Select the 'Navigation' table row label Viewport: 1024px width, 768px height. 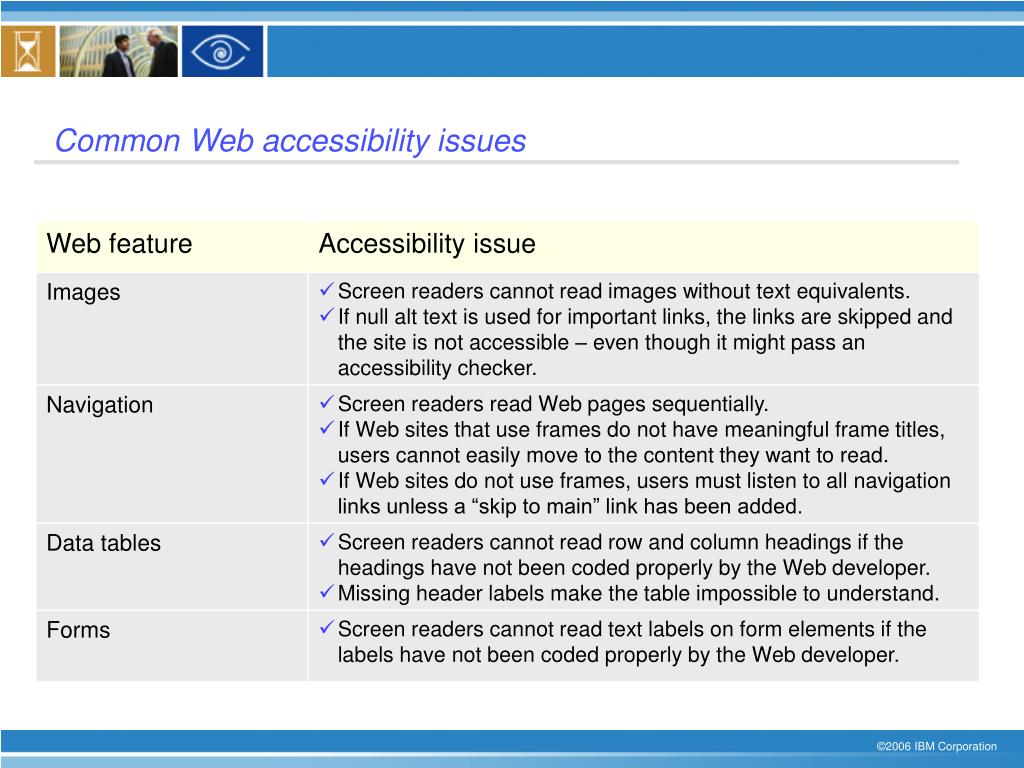(x=100, y=405)
